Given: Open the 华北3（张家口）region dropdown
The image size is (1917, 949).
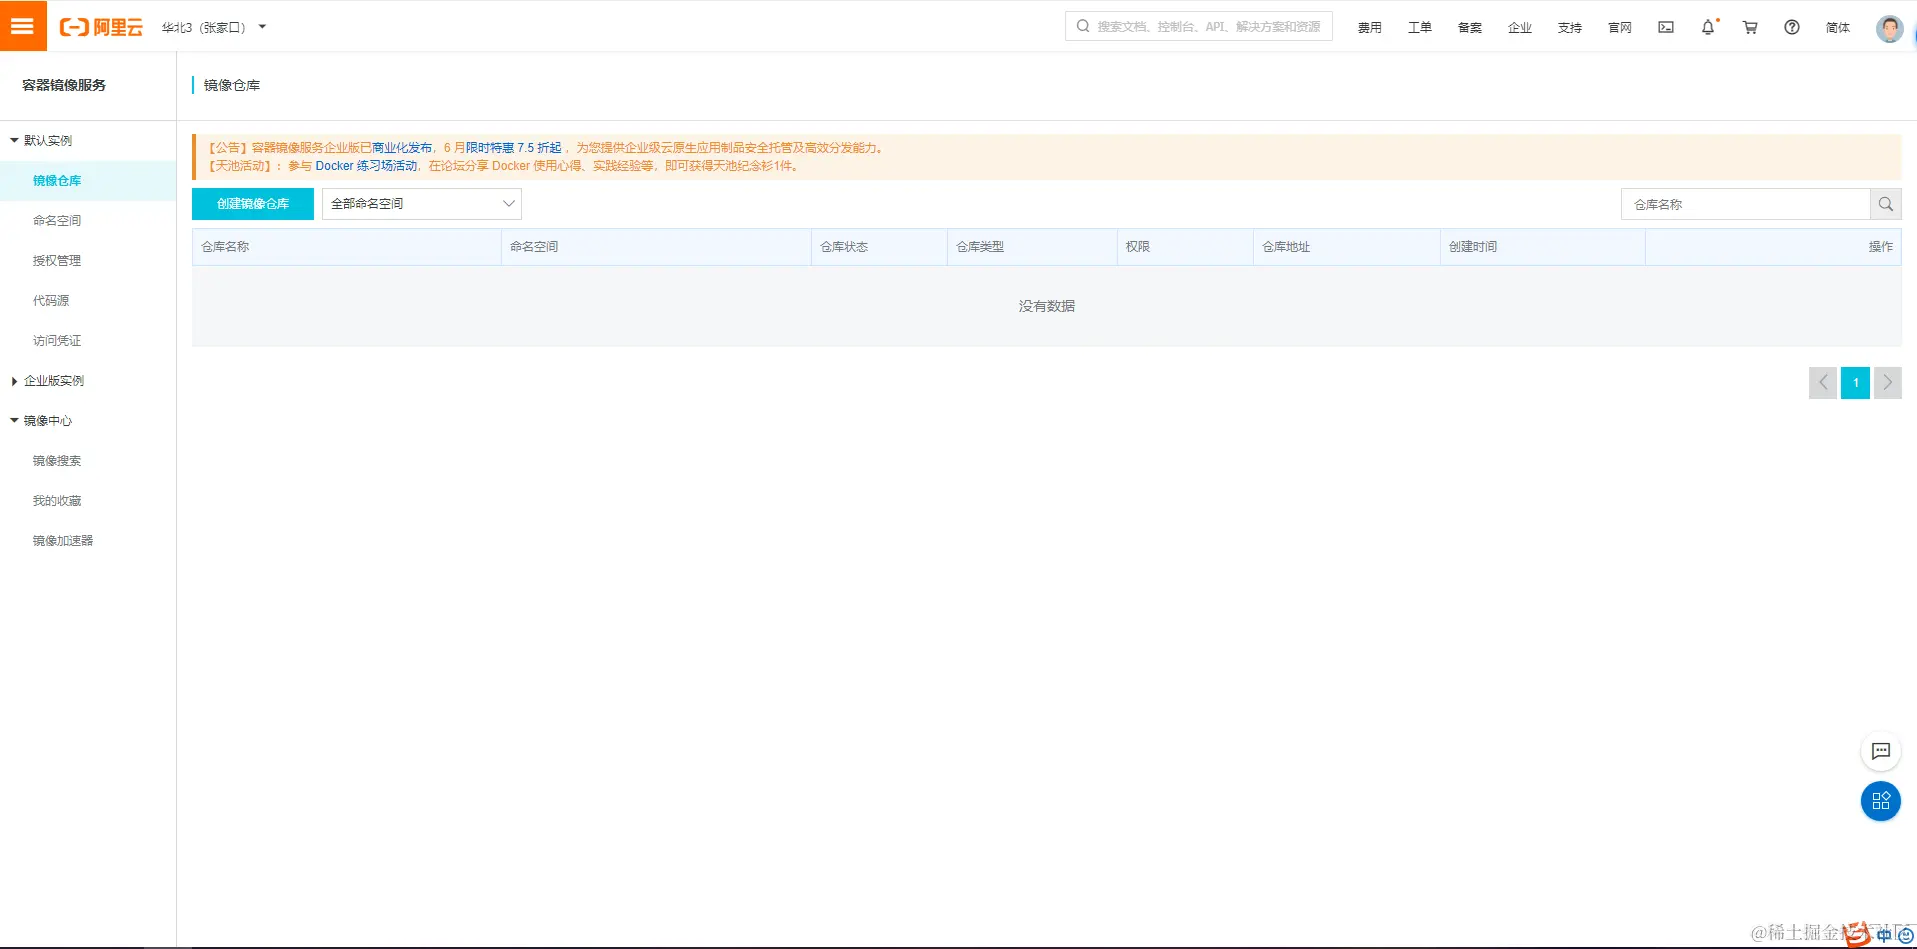Looking at the screenshot, I should (214, 27).
